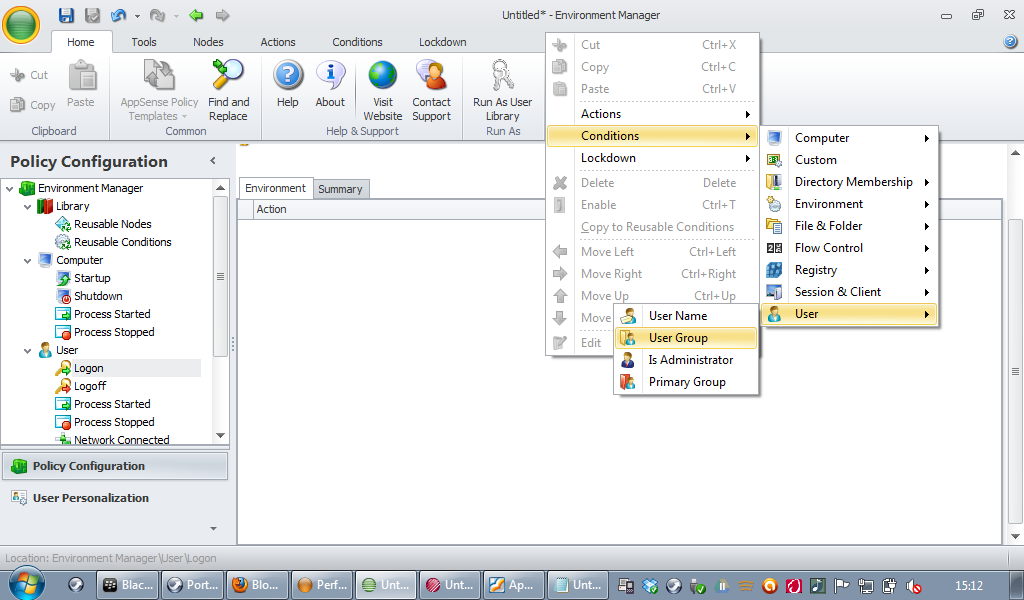Select Reusable Conditions in the tree
This screenshot has height=600, width=1024.
[x=122, y=242]
